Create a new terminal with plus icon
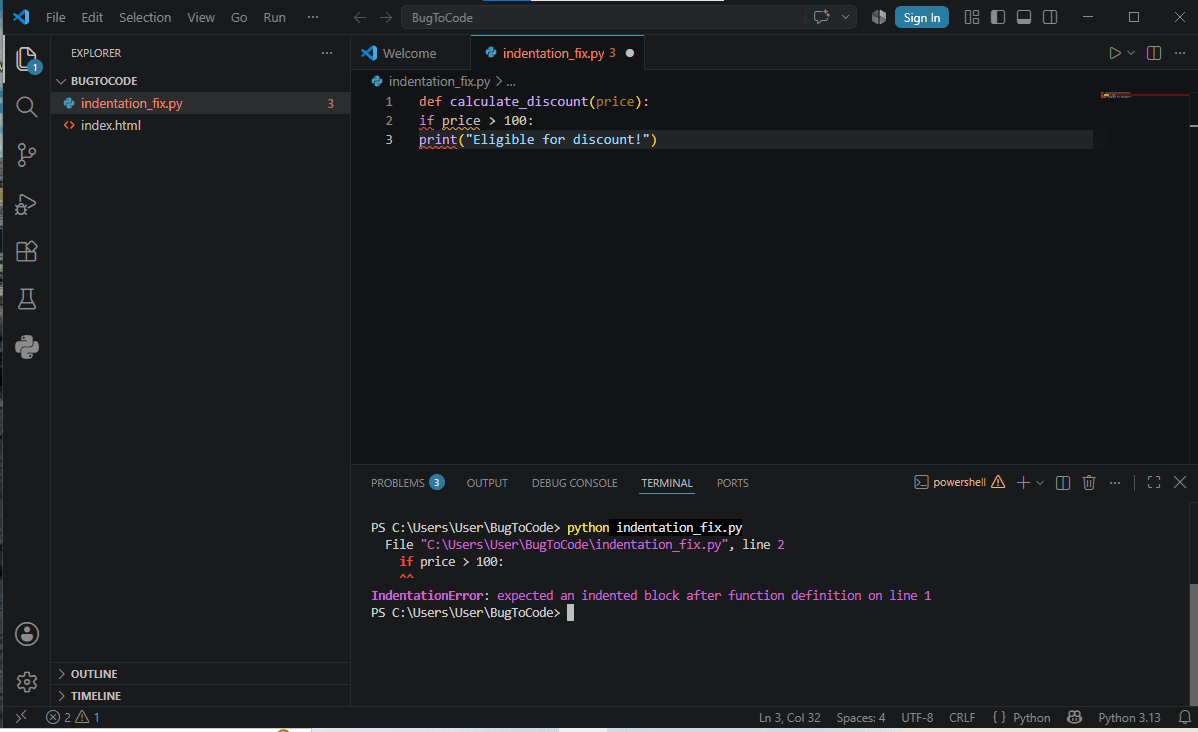This screenshot has width=1198, height=732. (1023, 483)
